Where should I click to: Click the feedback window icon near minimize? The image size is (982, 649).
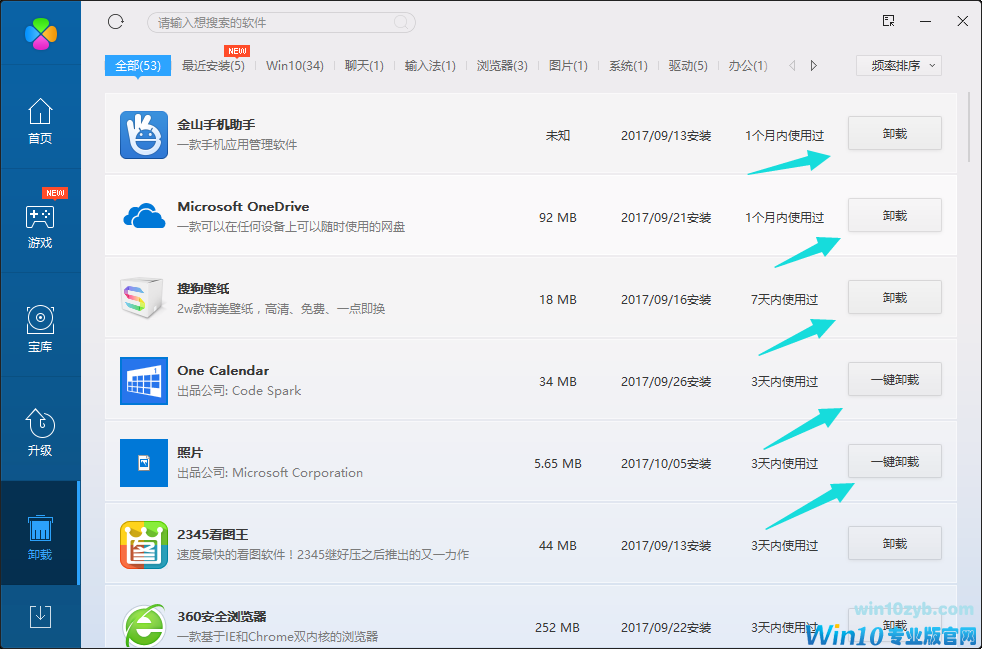click(886, 21)
